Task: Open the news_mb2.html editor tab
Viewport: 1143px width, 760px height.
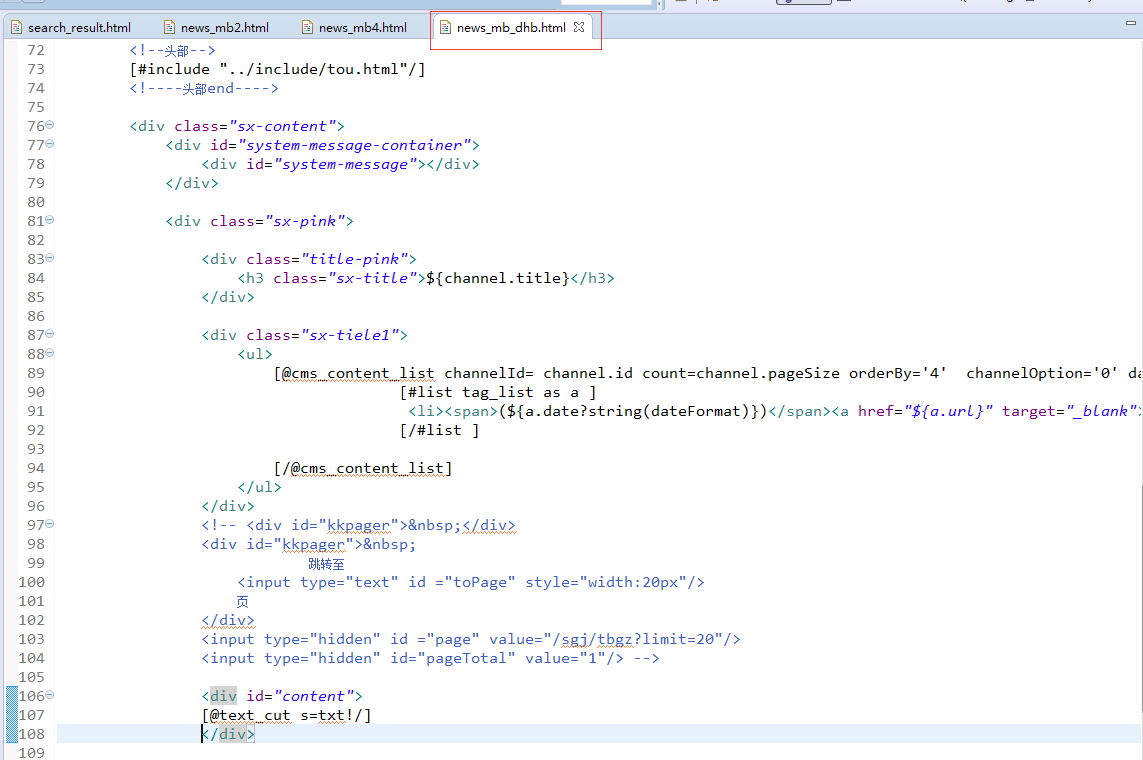Action: [x=224, y=28]
